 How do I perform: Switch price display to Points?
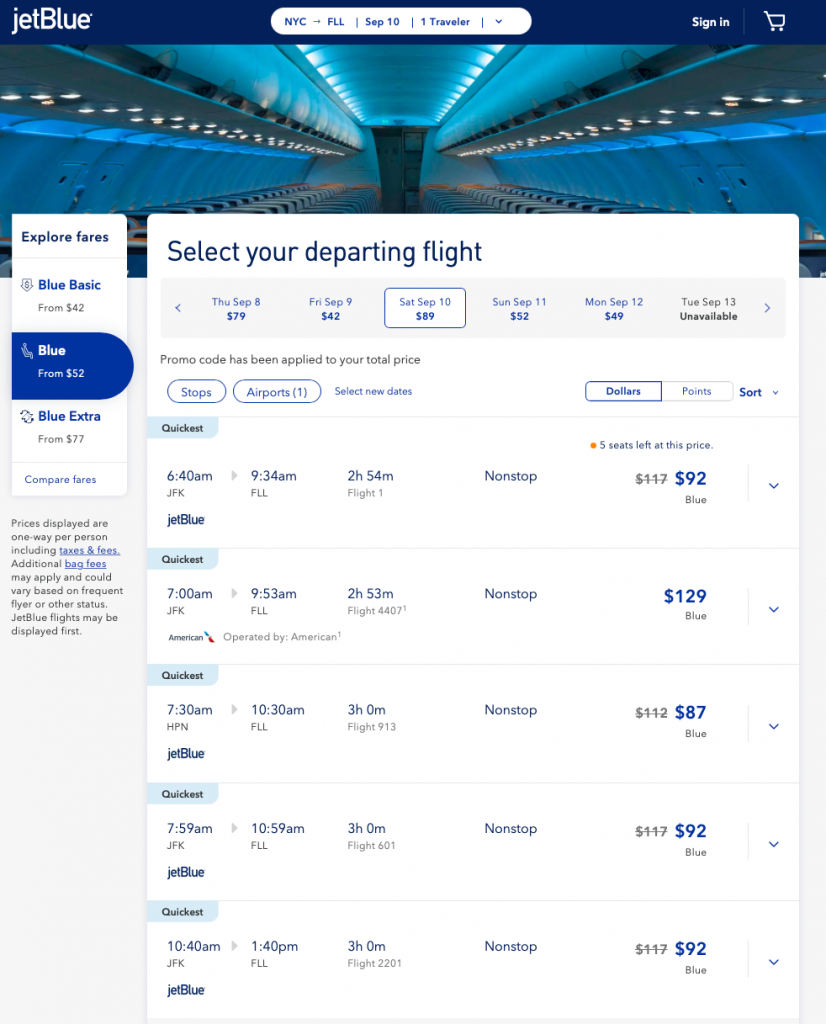coord(696,392)
